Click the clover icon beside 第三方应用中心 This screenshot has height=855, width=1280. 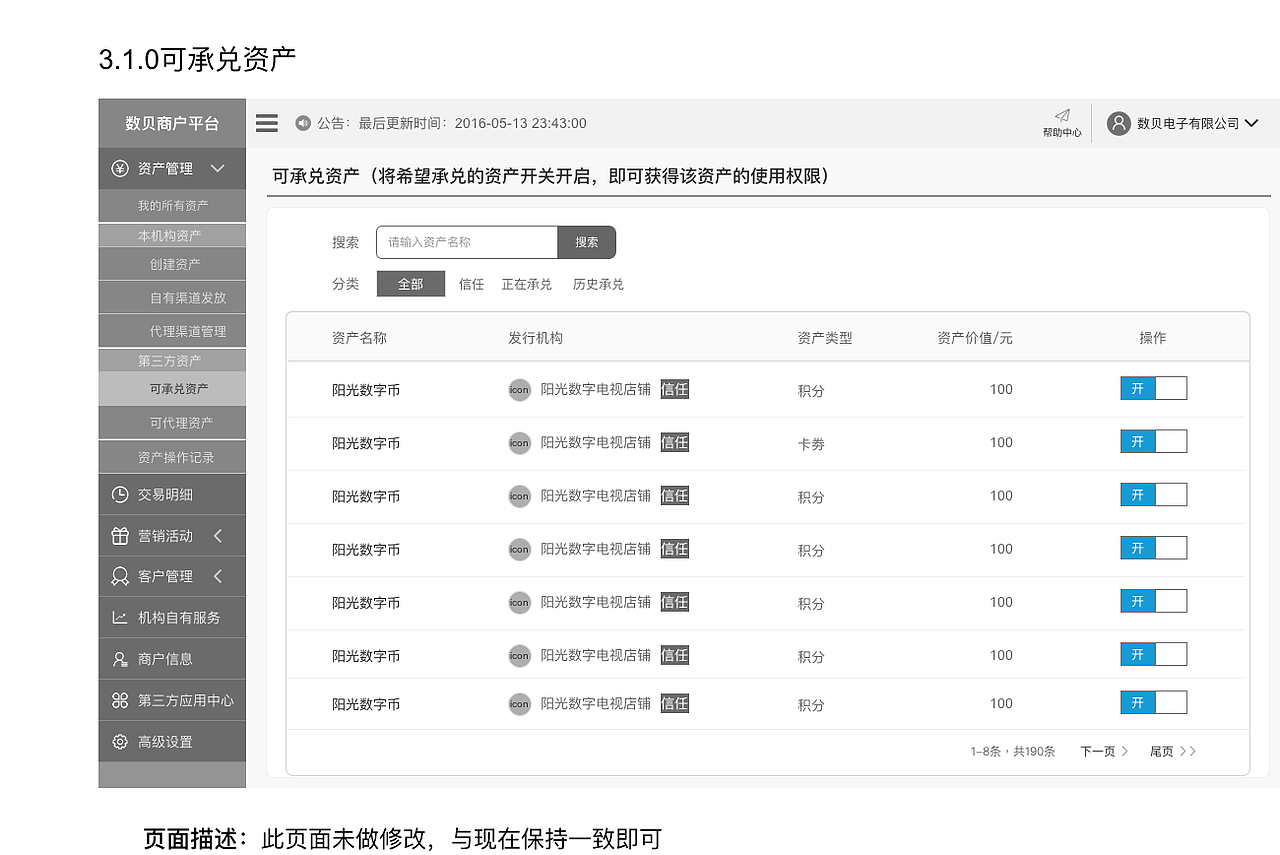click(x=120, y=700)
